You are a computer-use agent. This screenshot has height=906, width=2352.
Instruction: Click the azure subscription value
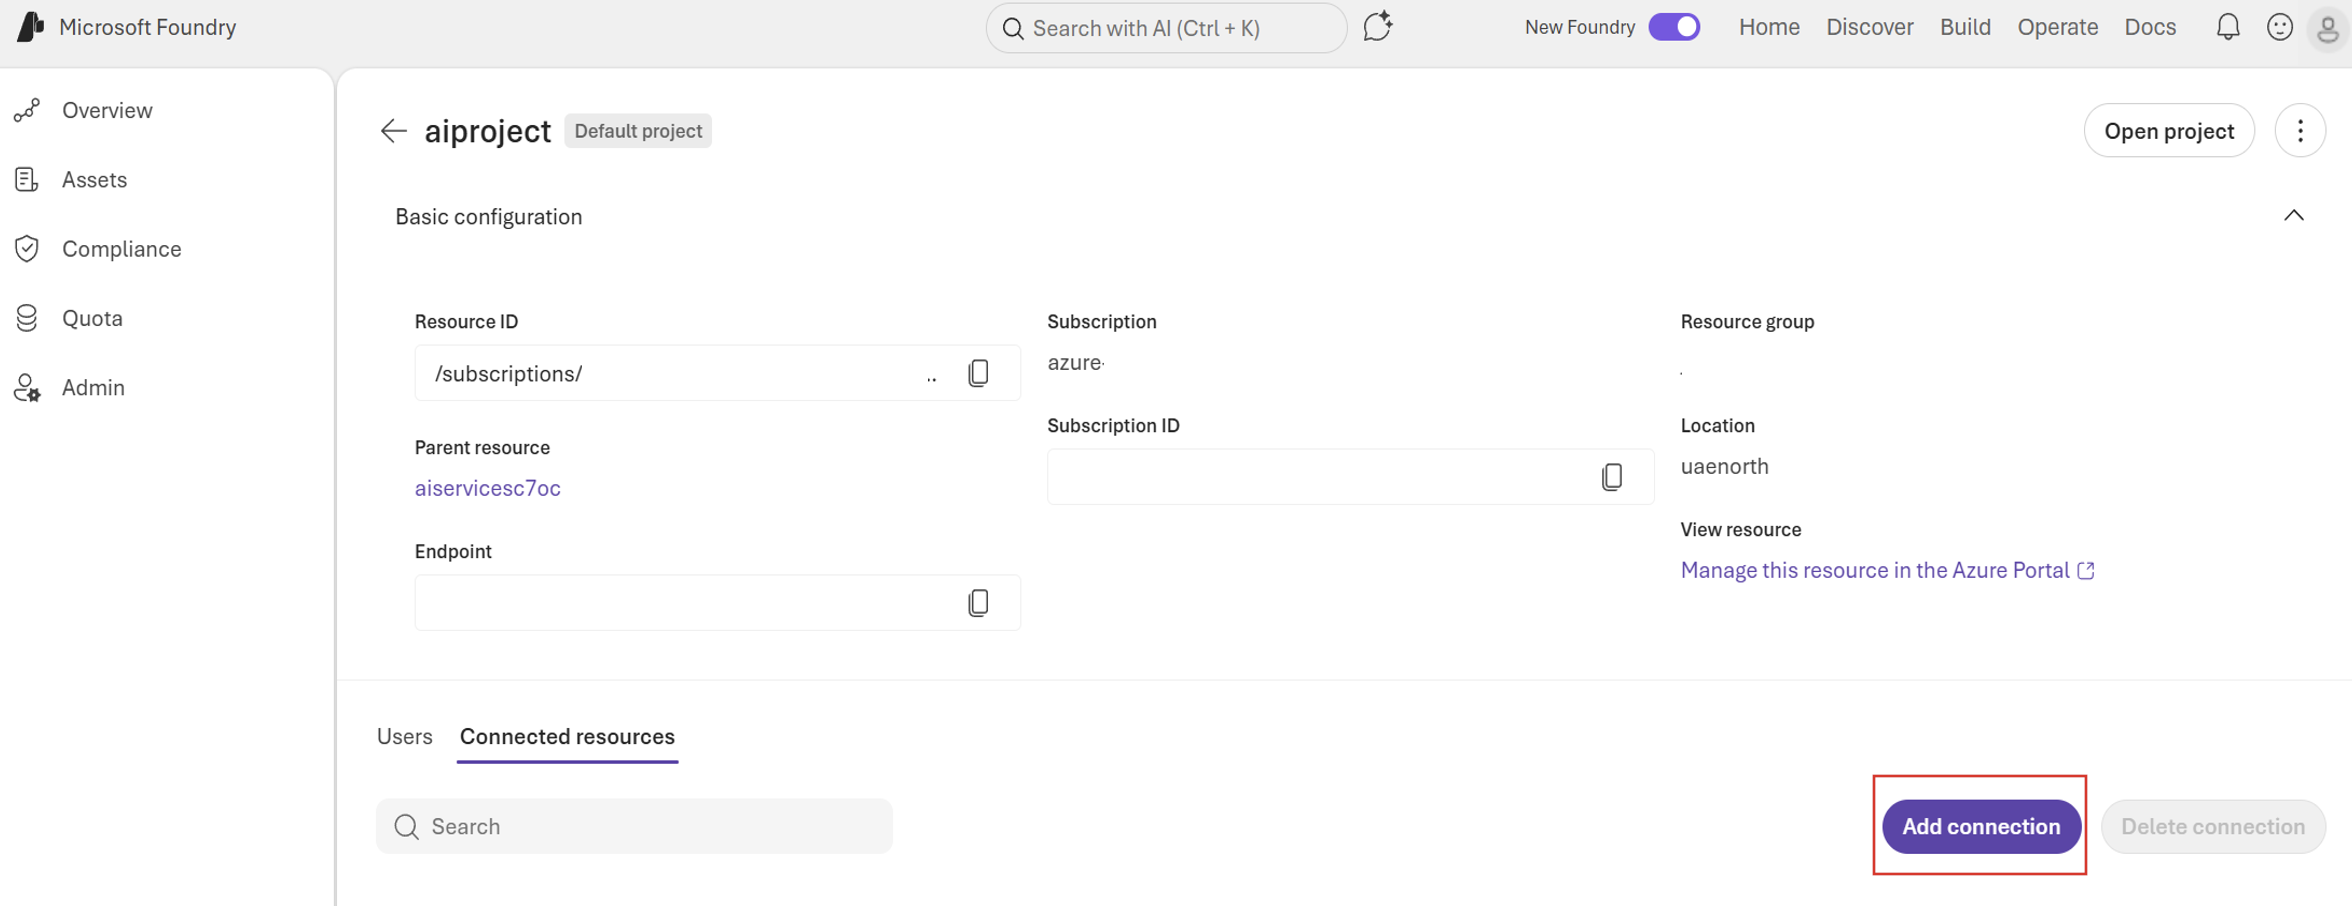[x=1076, y=363]
